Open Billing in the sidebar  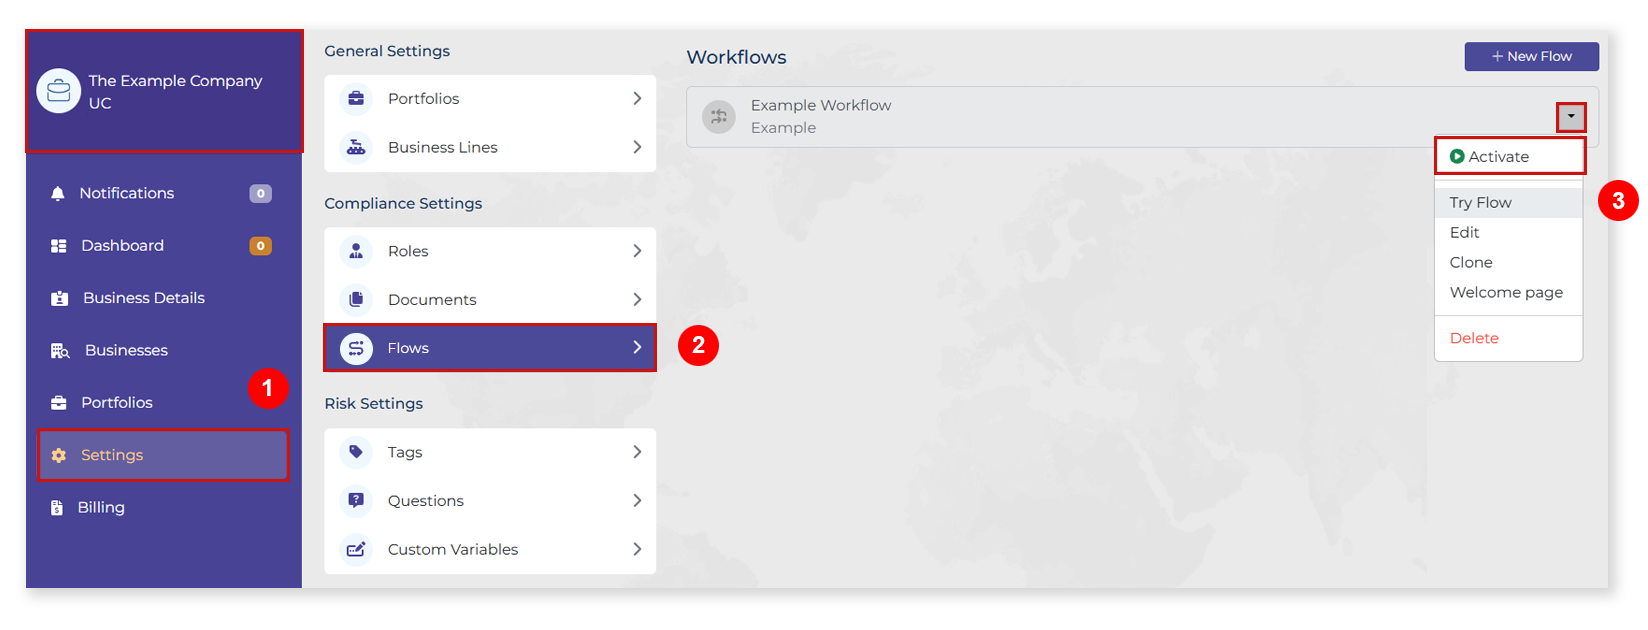click(163, 508)
